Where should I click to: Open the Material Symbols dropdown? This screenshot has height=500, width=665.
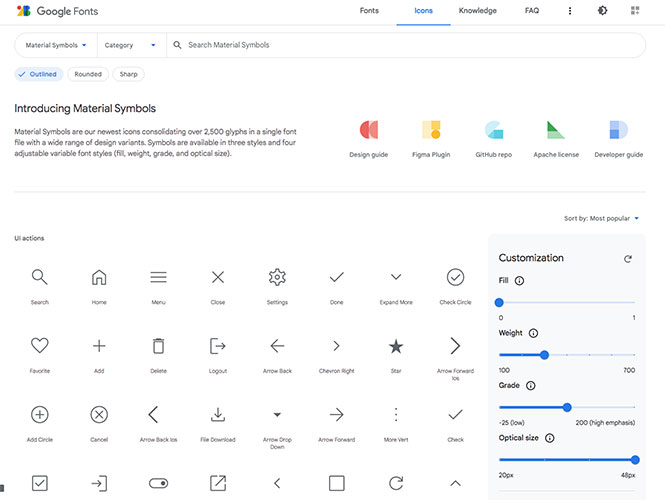pyautogui.click(x=56, y=45)
